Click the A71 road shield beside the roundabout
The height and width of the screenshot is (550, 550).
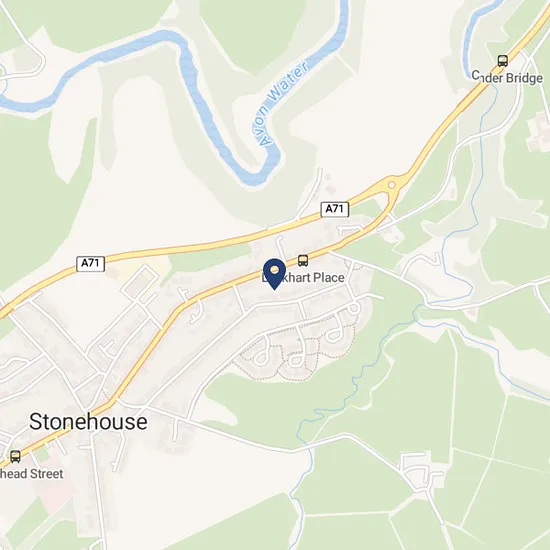click(x=335, y=209)
